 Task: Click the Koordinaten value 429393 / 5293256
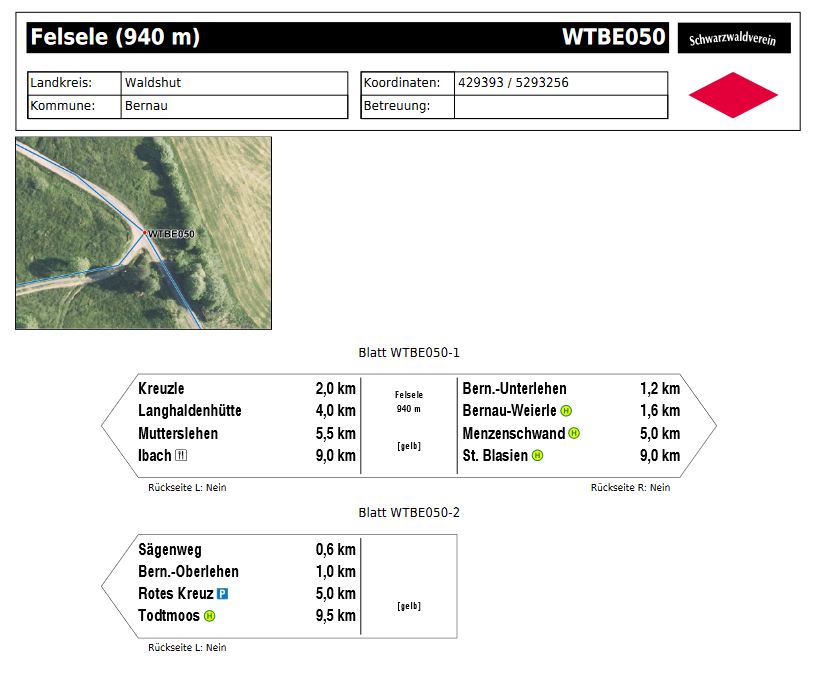(x=513, y=83)
